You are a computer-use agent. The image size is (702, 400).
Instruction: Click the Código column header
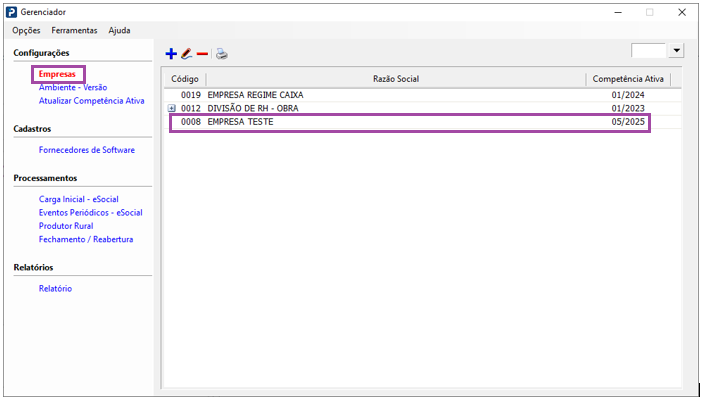[184, 79]
